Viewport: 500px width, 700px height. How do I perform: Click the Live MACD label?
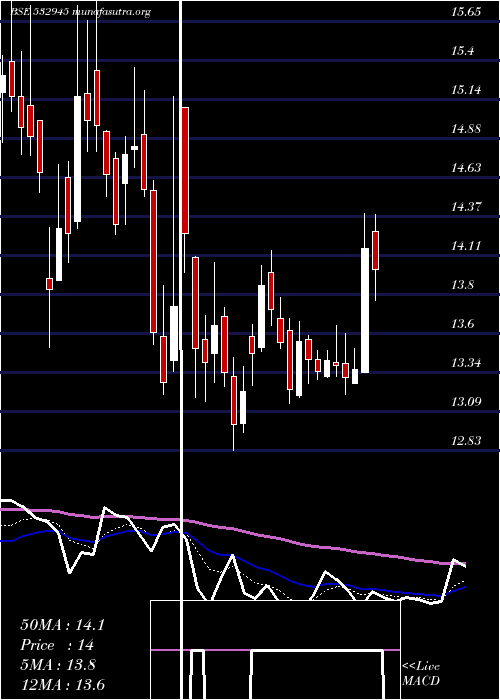[421, 674]
